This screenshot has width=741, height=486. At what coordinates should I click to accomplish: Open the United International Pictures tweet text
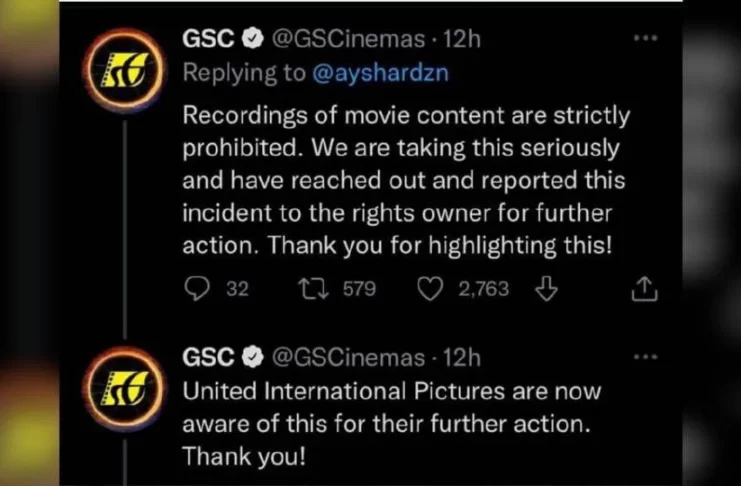coord(392,423)
